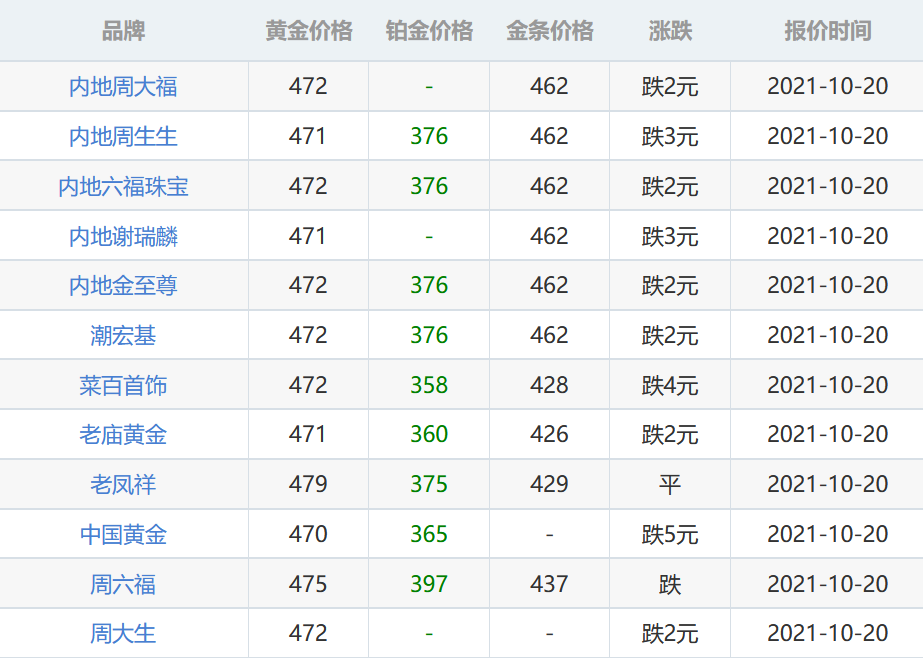Open the 内地谢瑞麟 brand page
The height and width of the screenshot is (658, 923).
(124, 236)
